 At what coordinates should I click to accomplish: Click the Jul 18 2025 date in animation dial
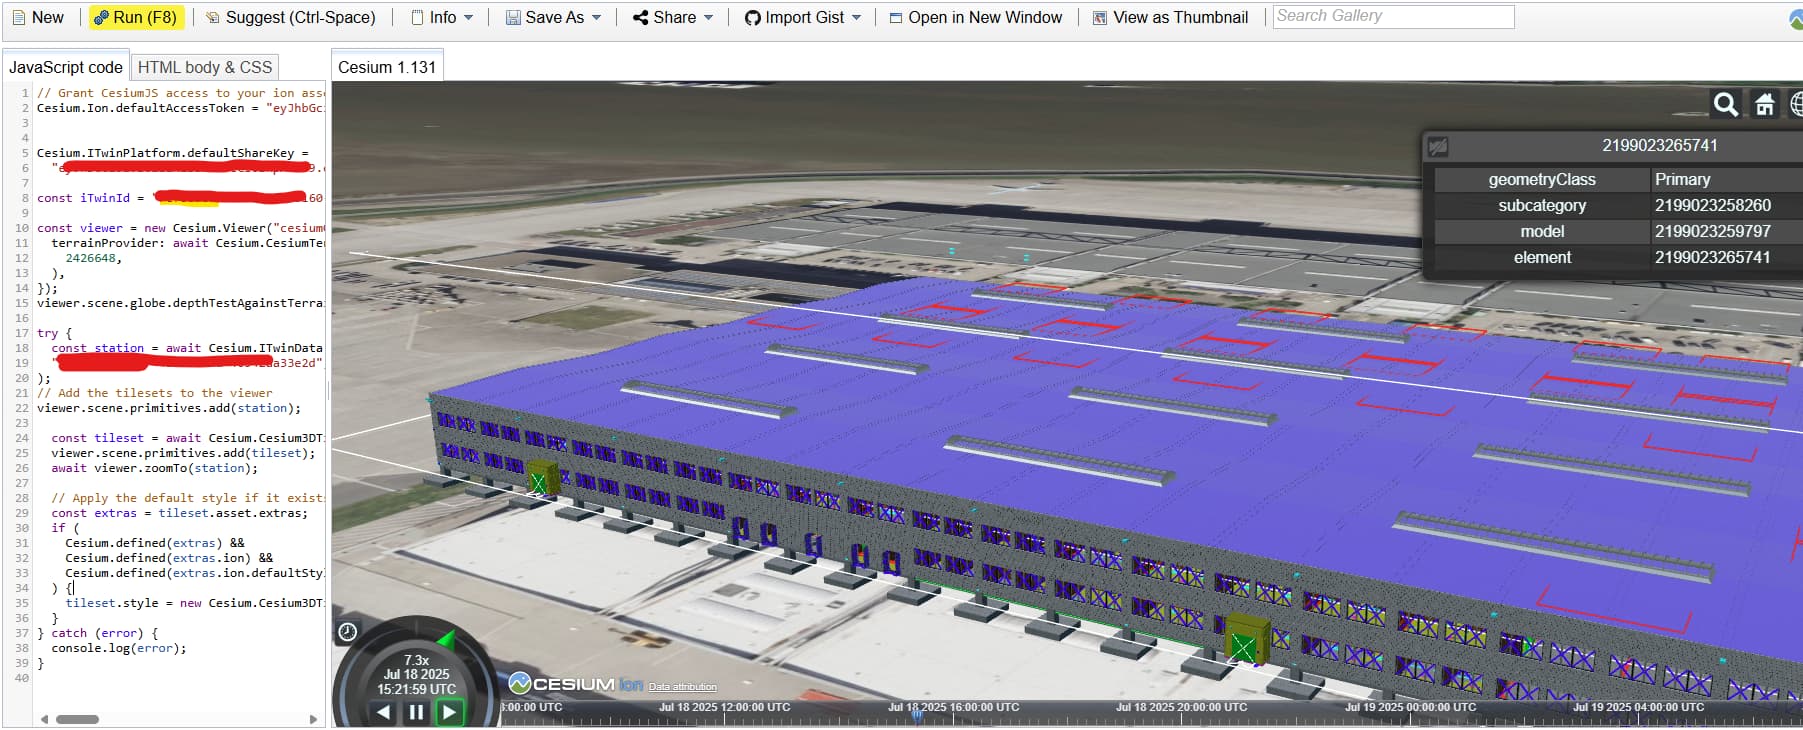coord(416,674)
